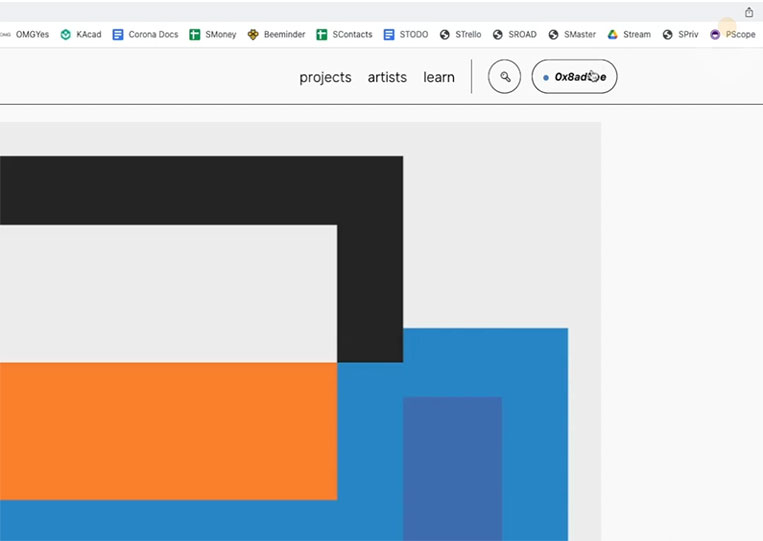Click the STODO blue document icon
Image resolution: width=763 pixels, height=541 pixels.
[389, 35]
